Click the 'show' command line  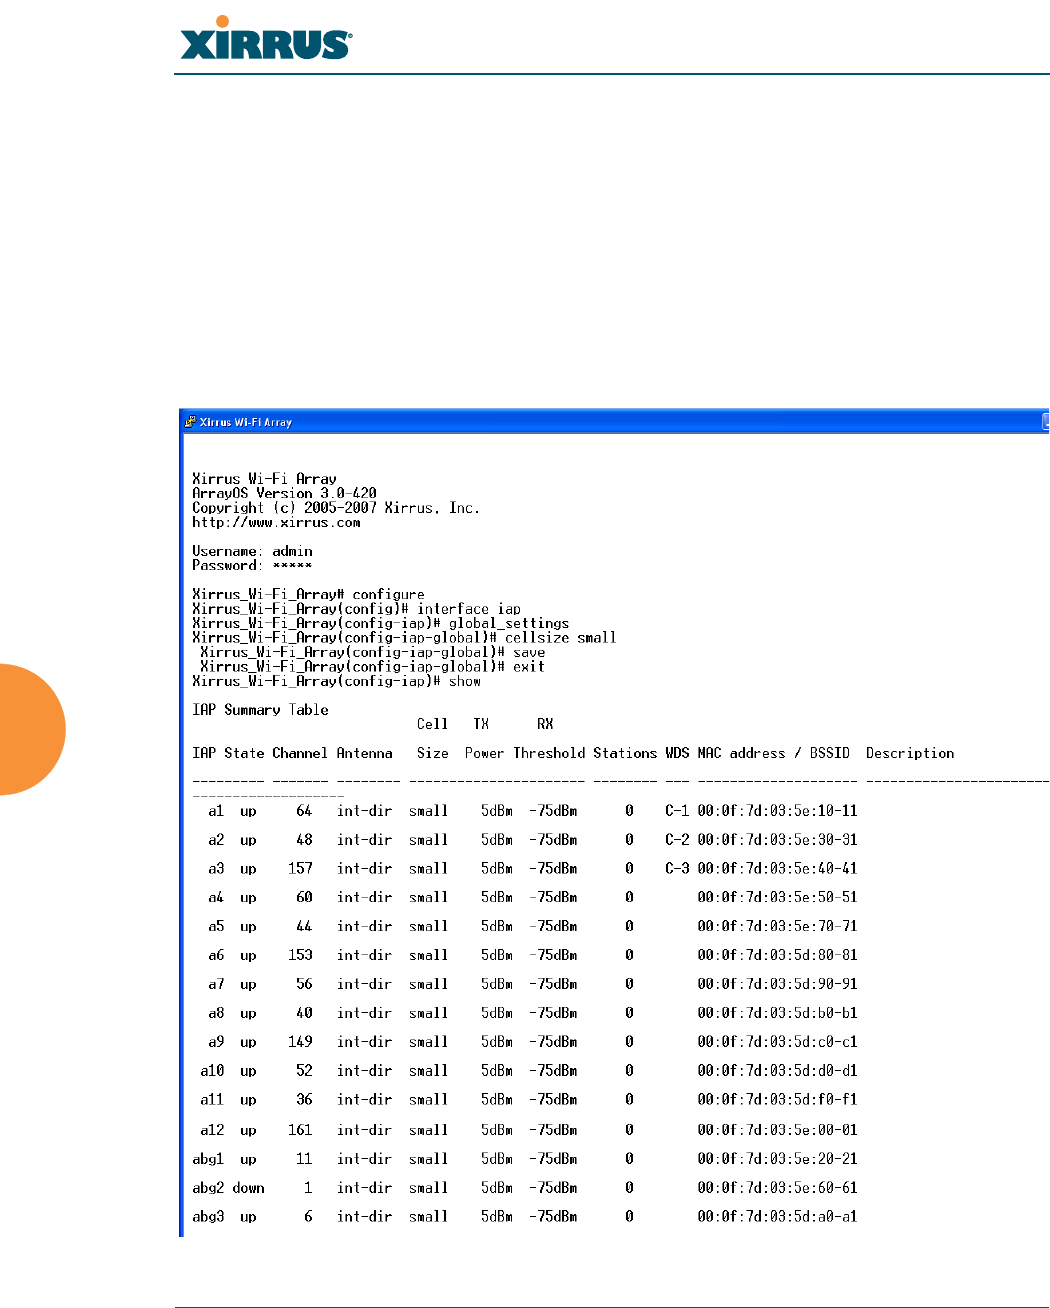pyautogui.click(x=336, y=682)
